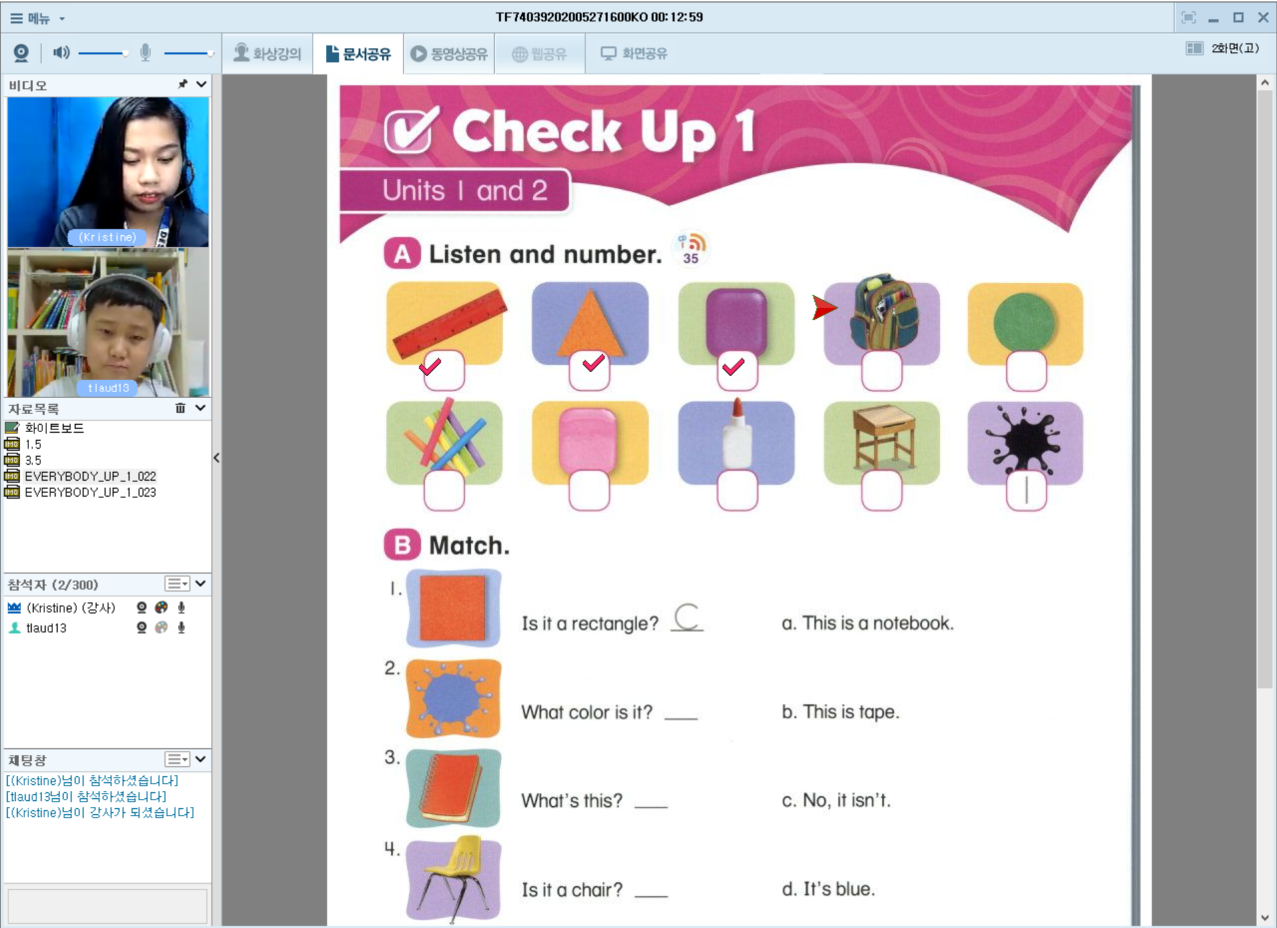The width and height of the screenshot is (1277, 928).
Task: Collapse the 채팅창 panel with its chevron
Action: [201, 760]
